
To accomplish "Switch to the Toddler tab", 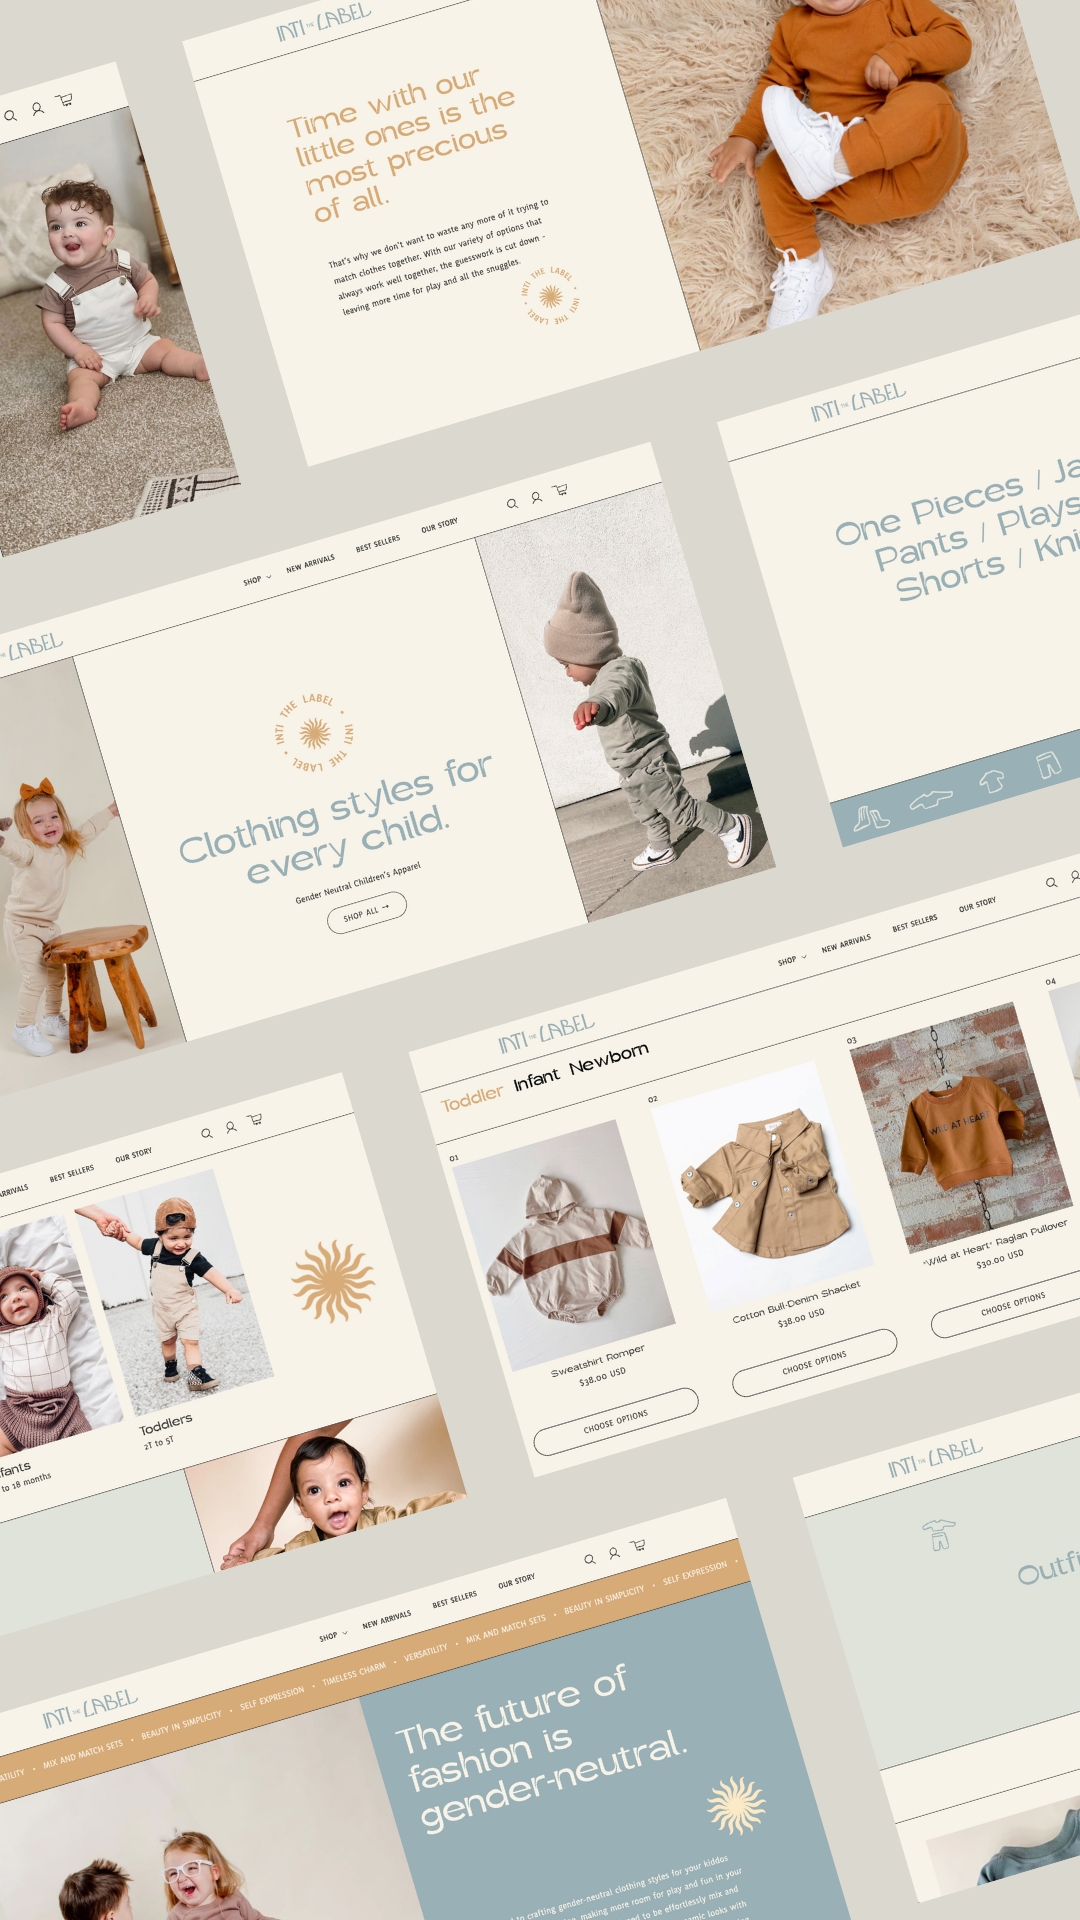I will (472, 1098).
